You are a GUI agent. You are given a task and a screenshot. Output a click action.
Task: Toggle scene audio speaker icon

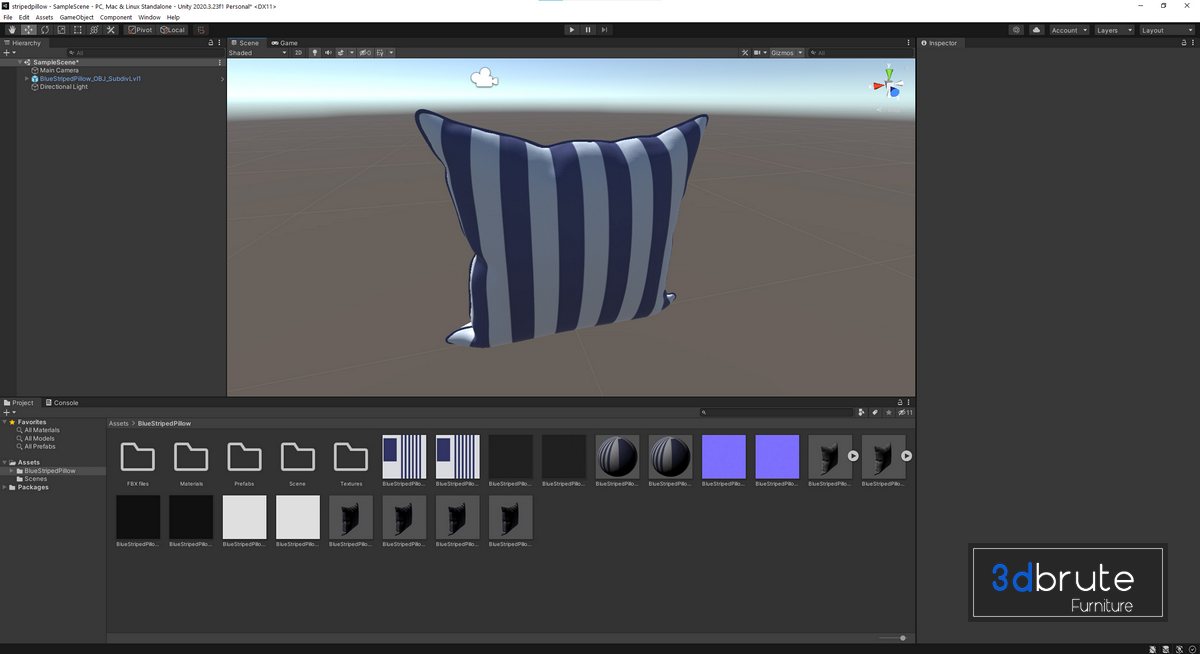pos(327,53)
